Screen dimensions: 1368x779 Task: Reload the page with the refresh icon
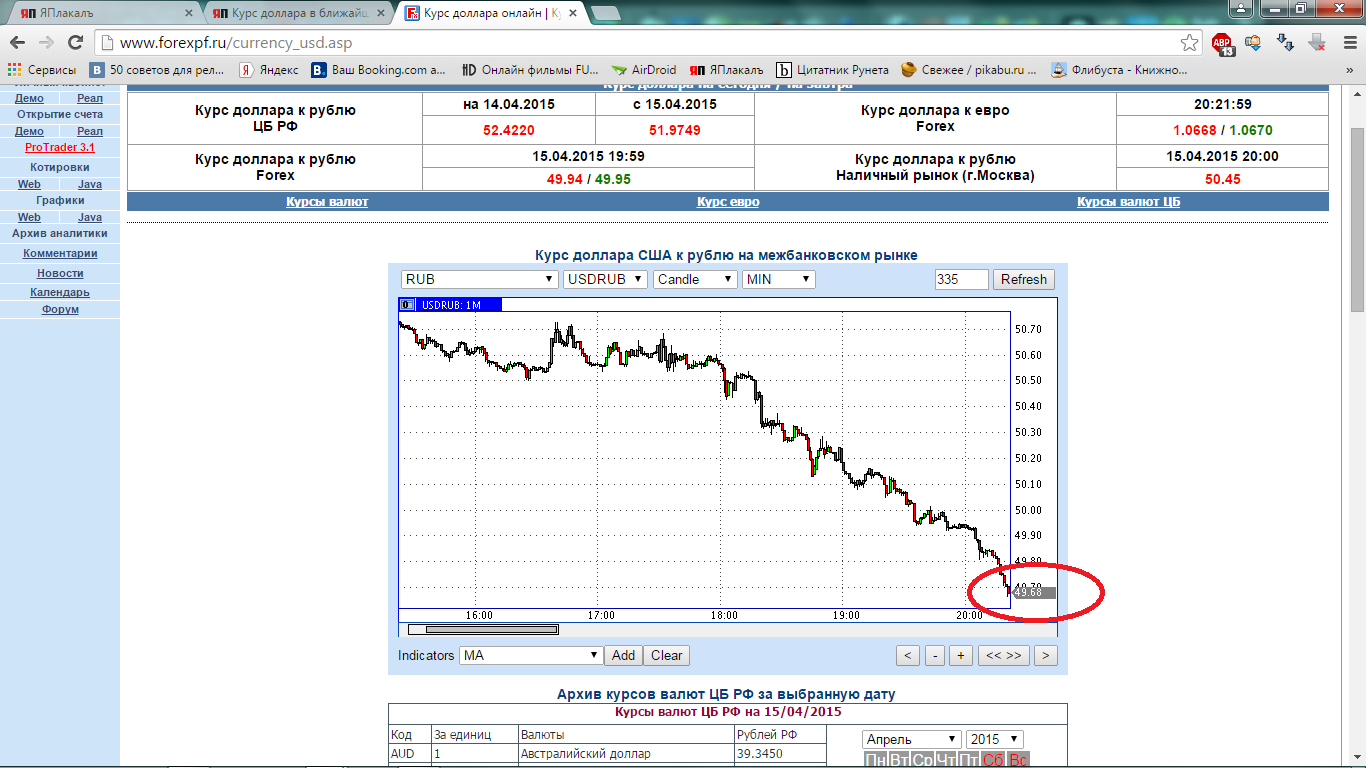(x=75, y=43)
